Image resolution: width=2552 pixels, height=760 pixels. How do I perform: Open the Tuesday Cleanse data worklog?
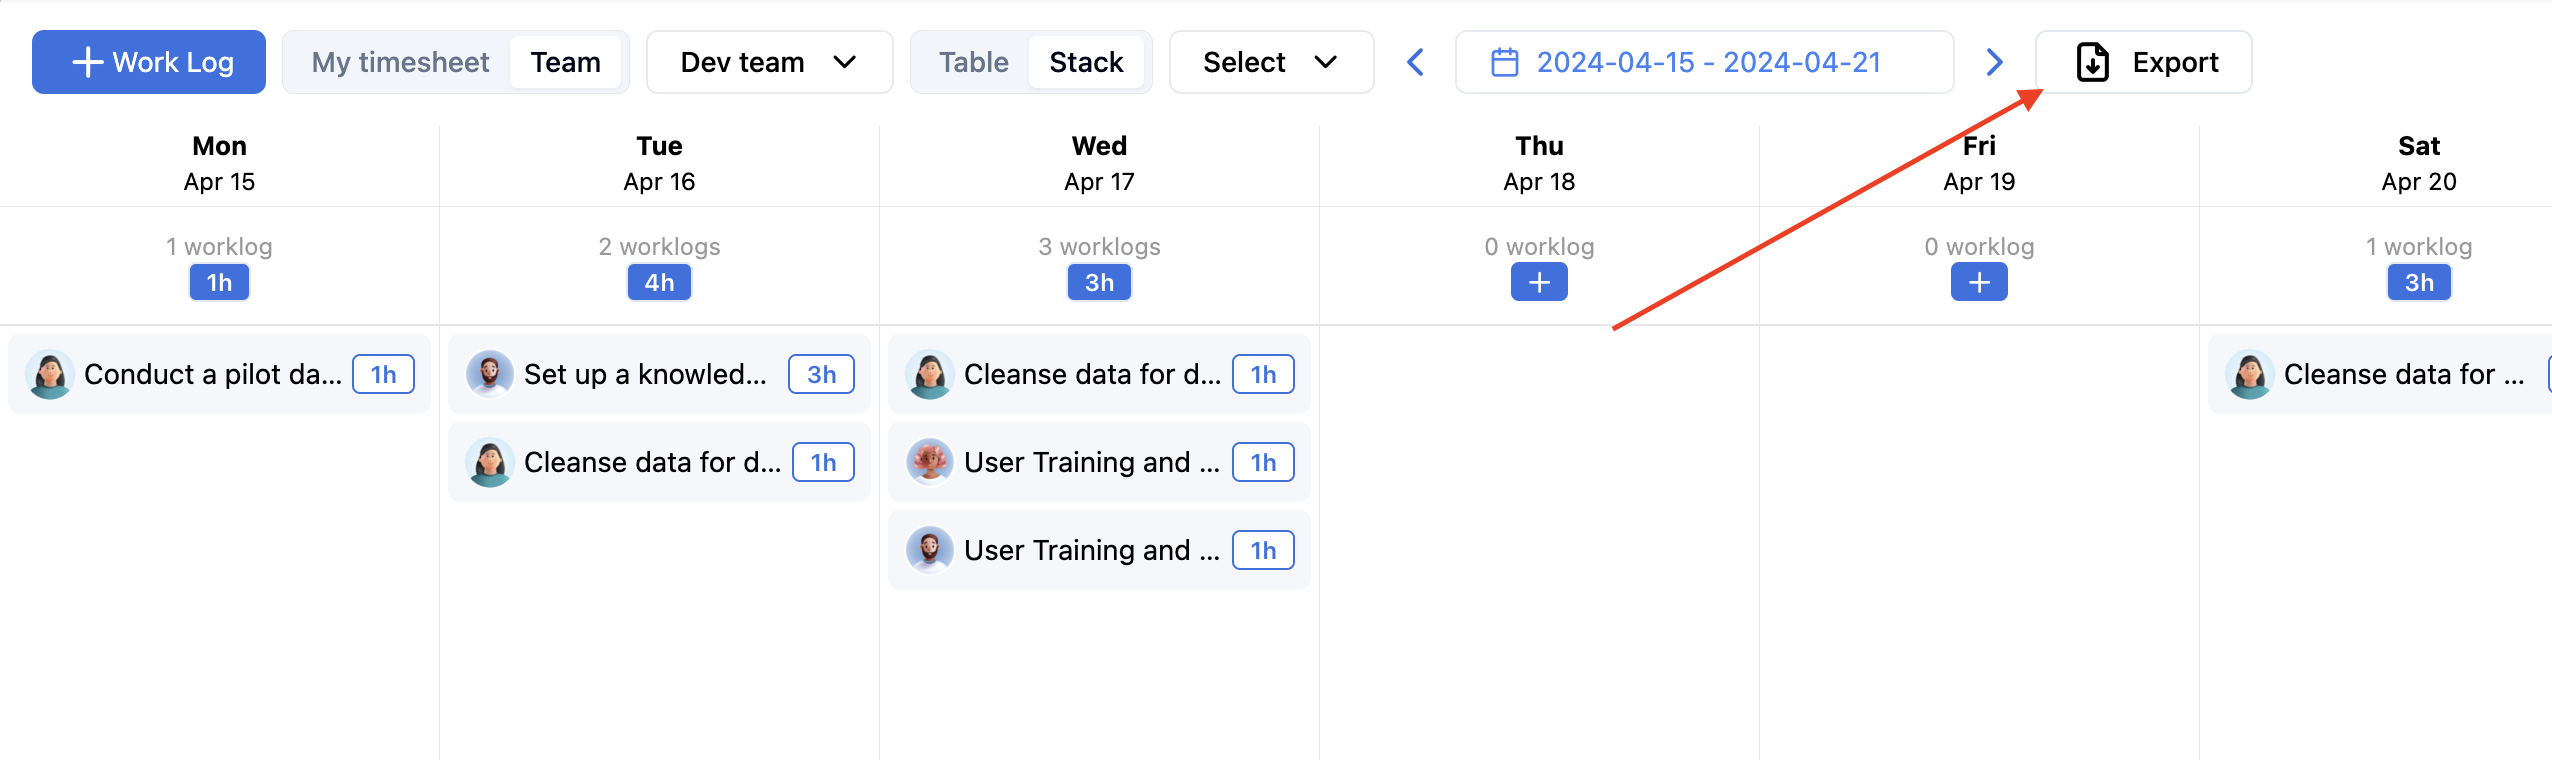click(652, 462)
